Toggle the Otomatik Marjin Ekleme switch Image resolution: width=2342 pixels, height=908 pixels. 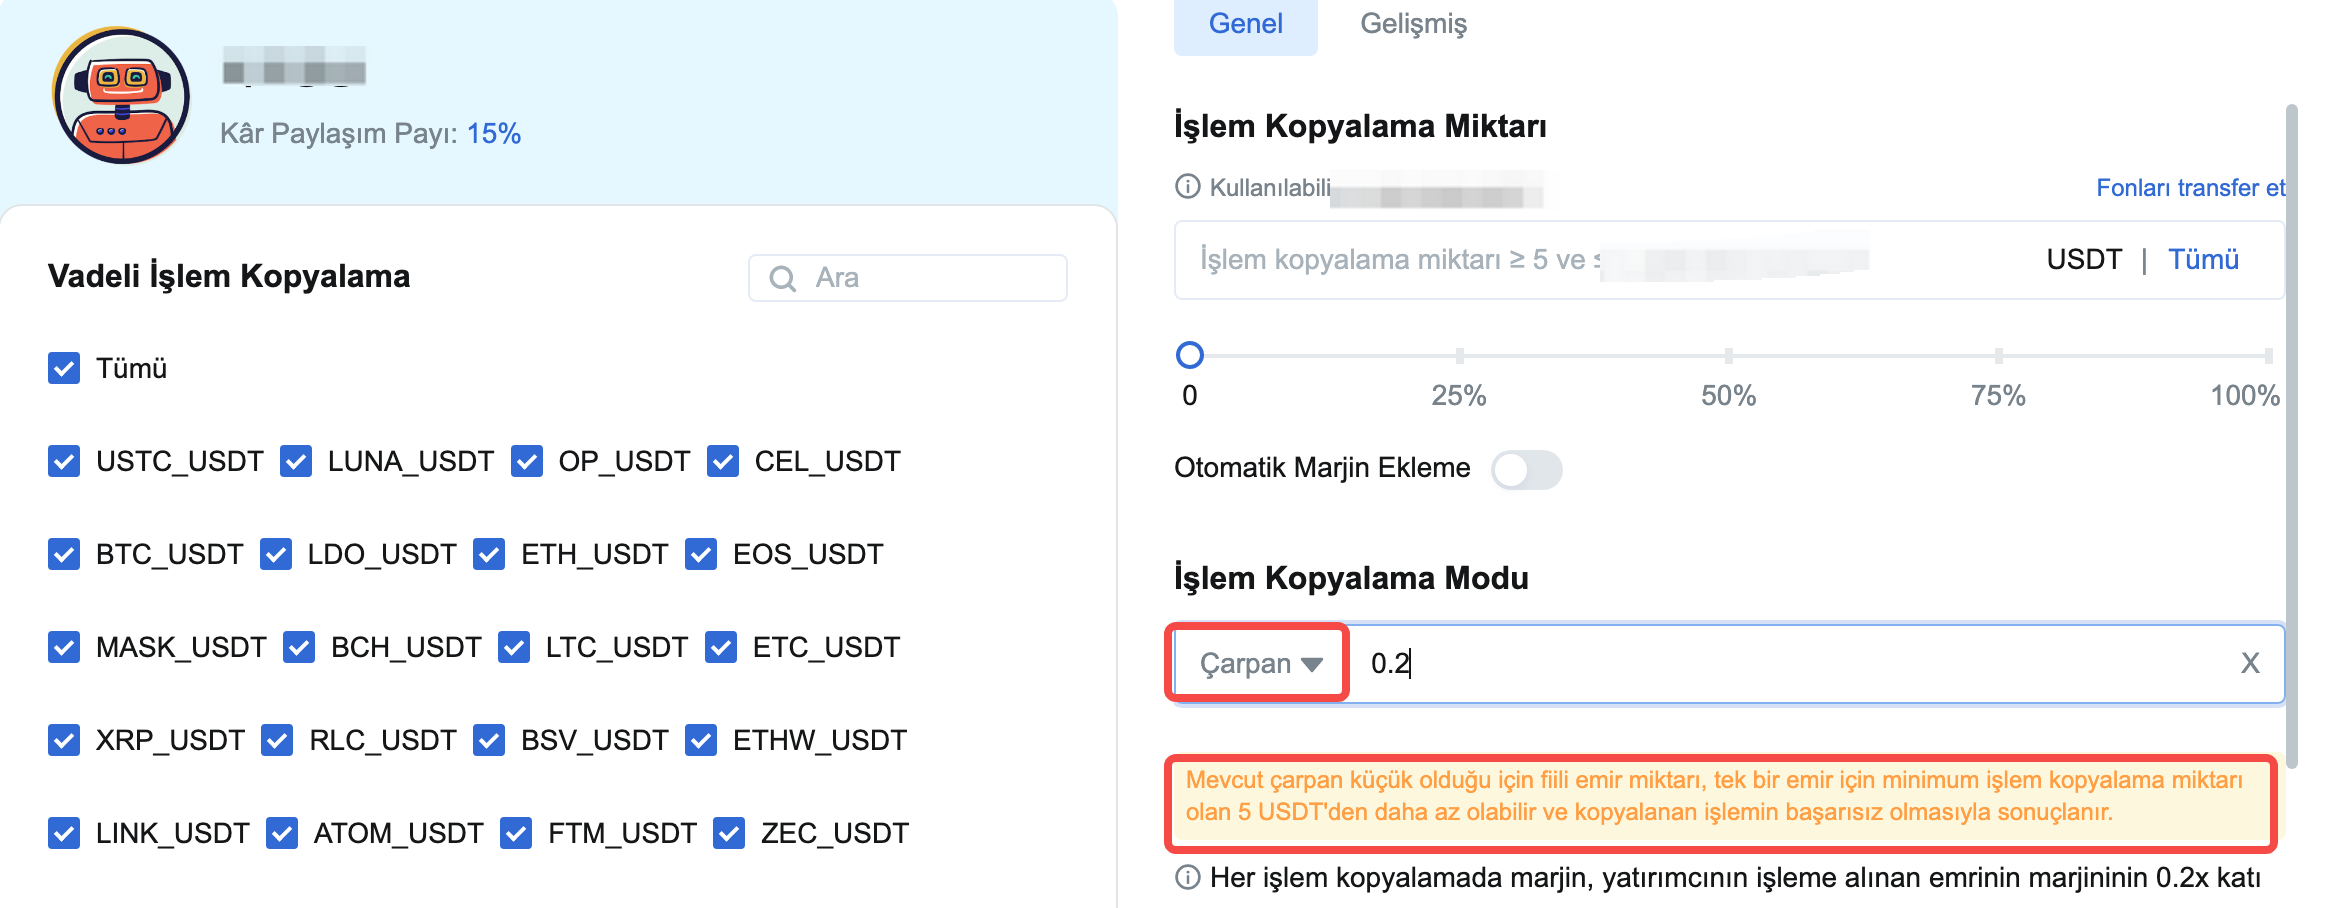tap(1526, 469)
